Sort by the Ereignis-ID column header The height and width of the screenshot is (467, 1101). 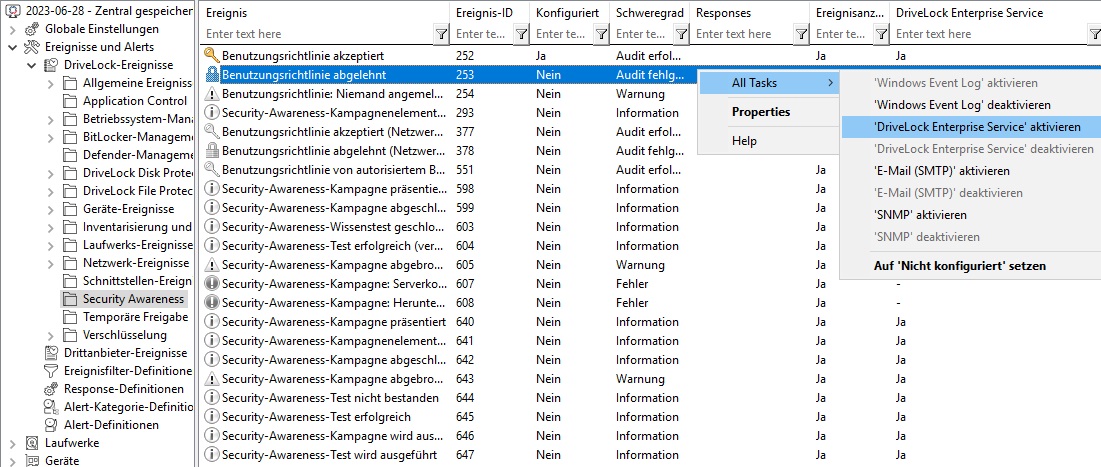click(x=490, y=13)
